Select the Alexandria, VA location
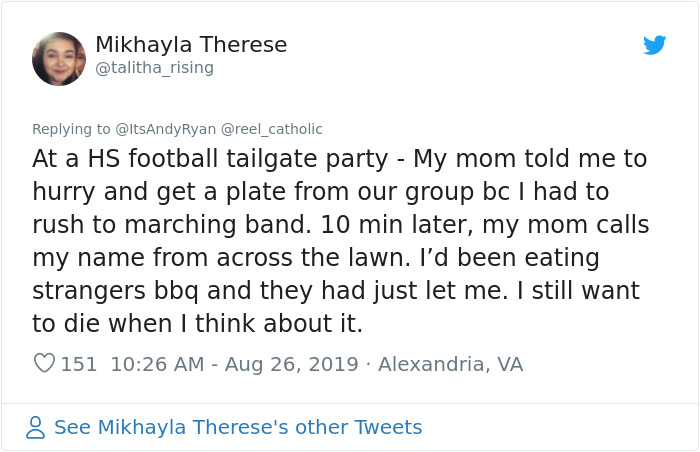The height and width of the screenshot is (452, 700). (x=450, y=364)
